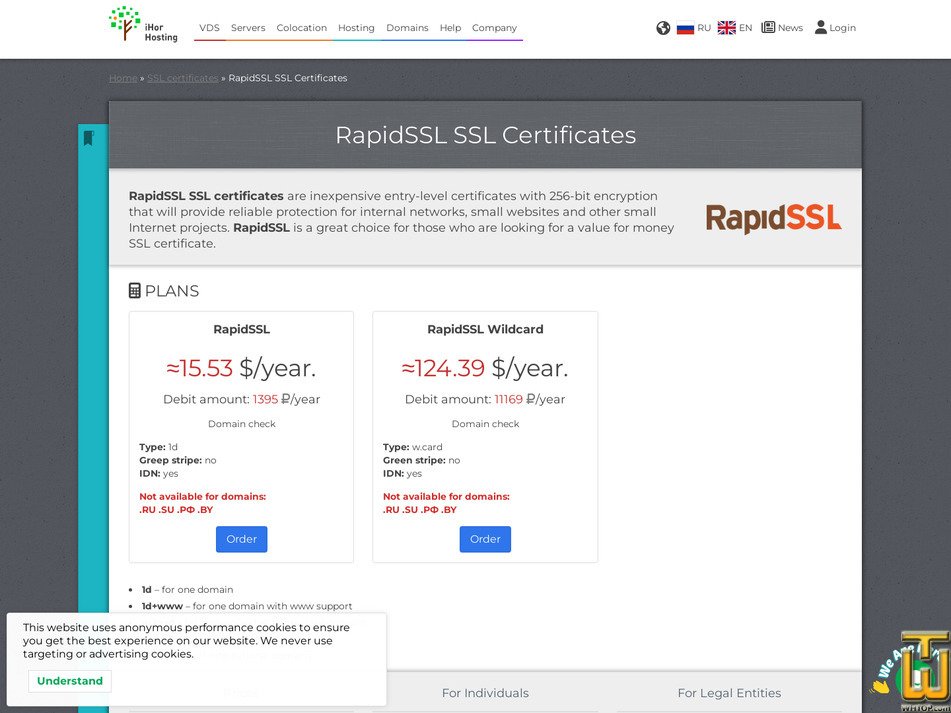Image resolution: width=951 pixels, height=713 pixels.
Task: Select the UK flag for English
Action: pos(727,28)
